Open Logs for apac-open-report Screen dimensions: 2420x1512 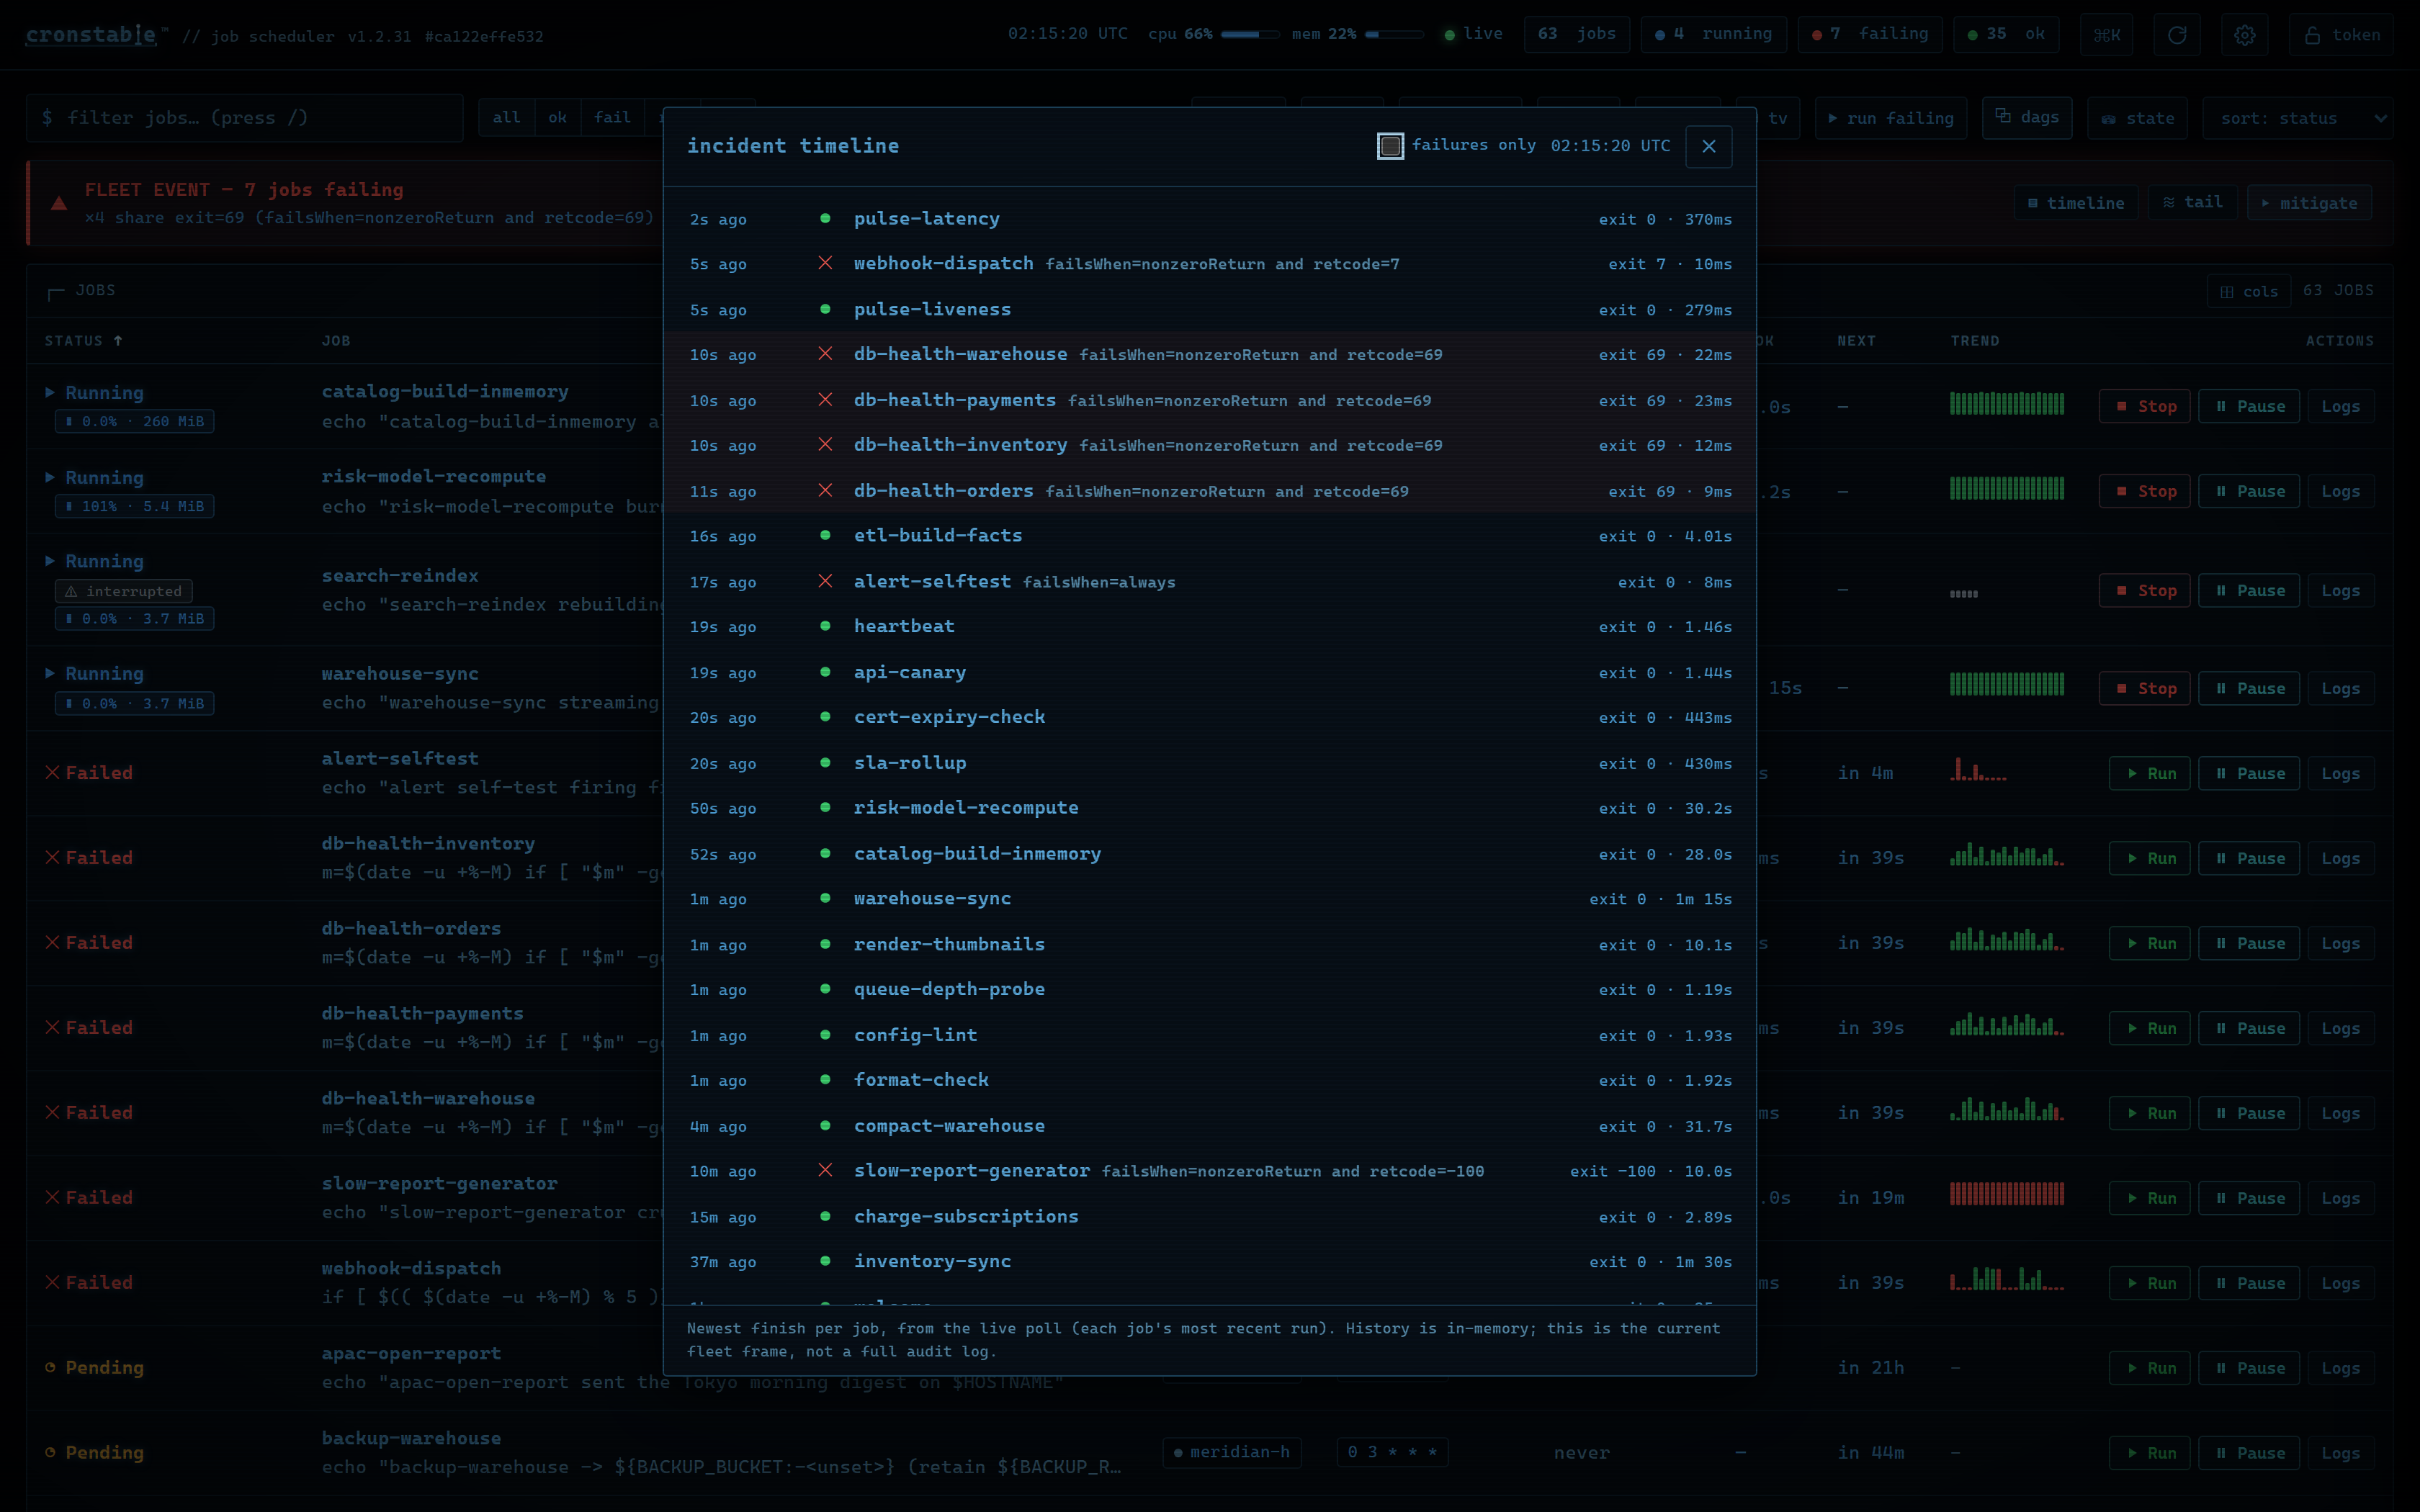2340,1369
